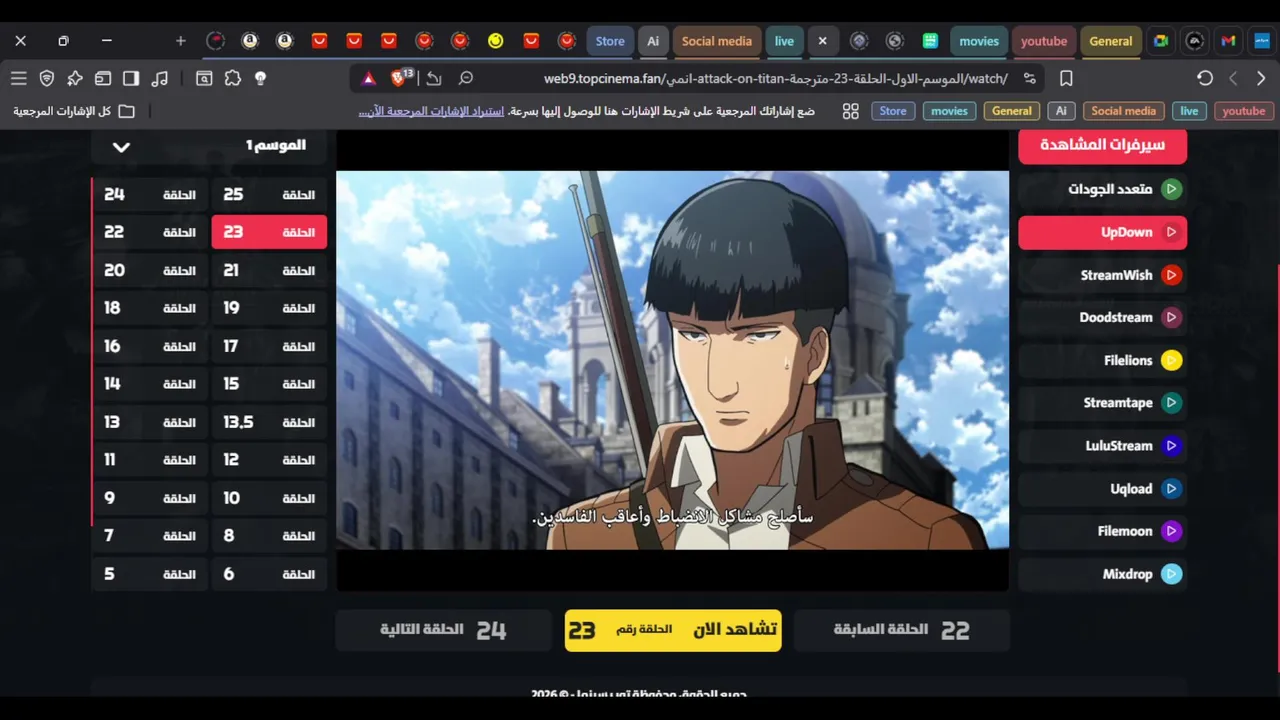Close the current active tab
This screenshot has width=1280, height=720.
click(x=822, y=41)
